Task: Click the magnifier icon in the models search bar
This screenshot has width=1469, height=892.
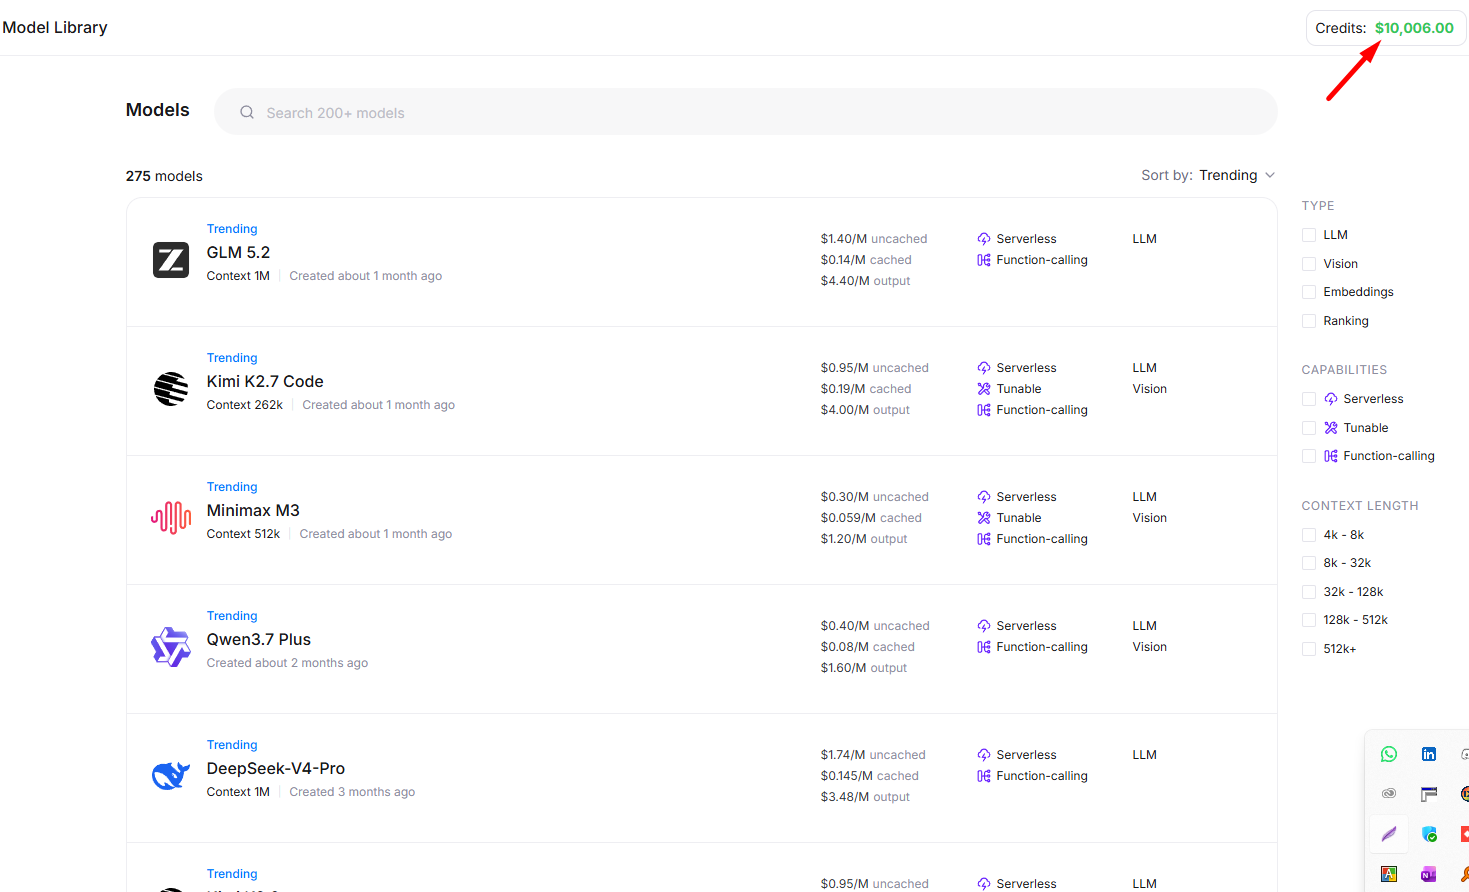Action: pyautogui.click(x=247, y=113)
